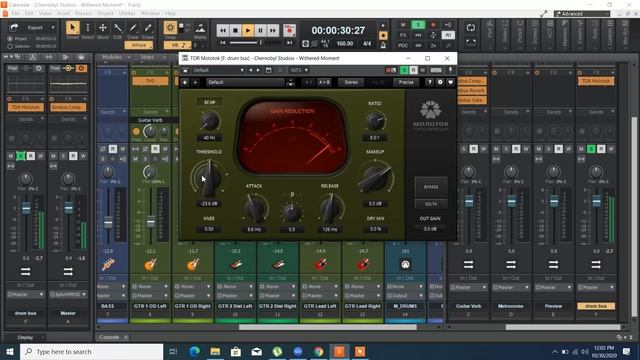Mute the Master strip on left
The image size is (640, 360).
(53, 156)
